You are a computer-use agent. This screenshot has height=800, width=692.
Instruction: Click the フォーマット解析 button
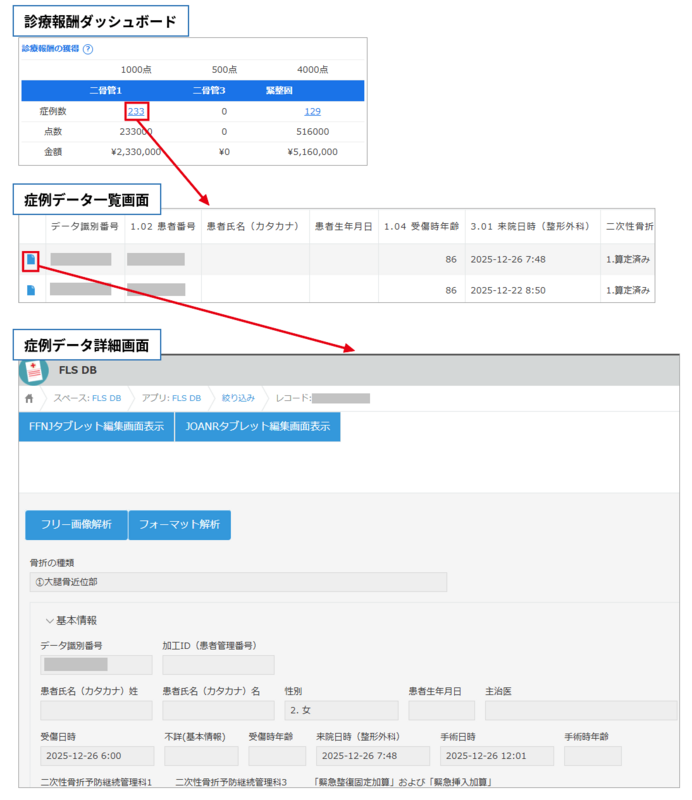click(180, 524)
